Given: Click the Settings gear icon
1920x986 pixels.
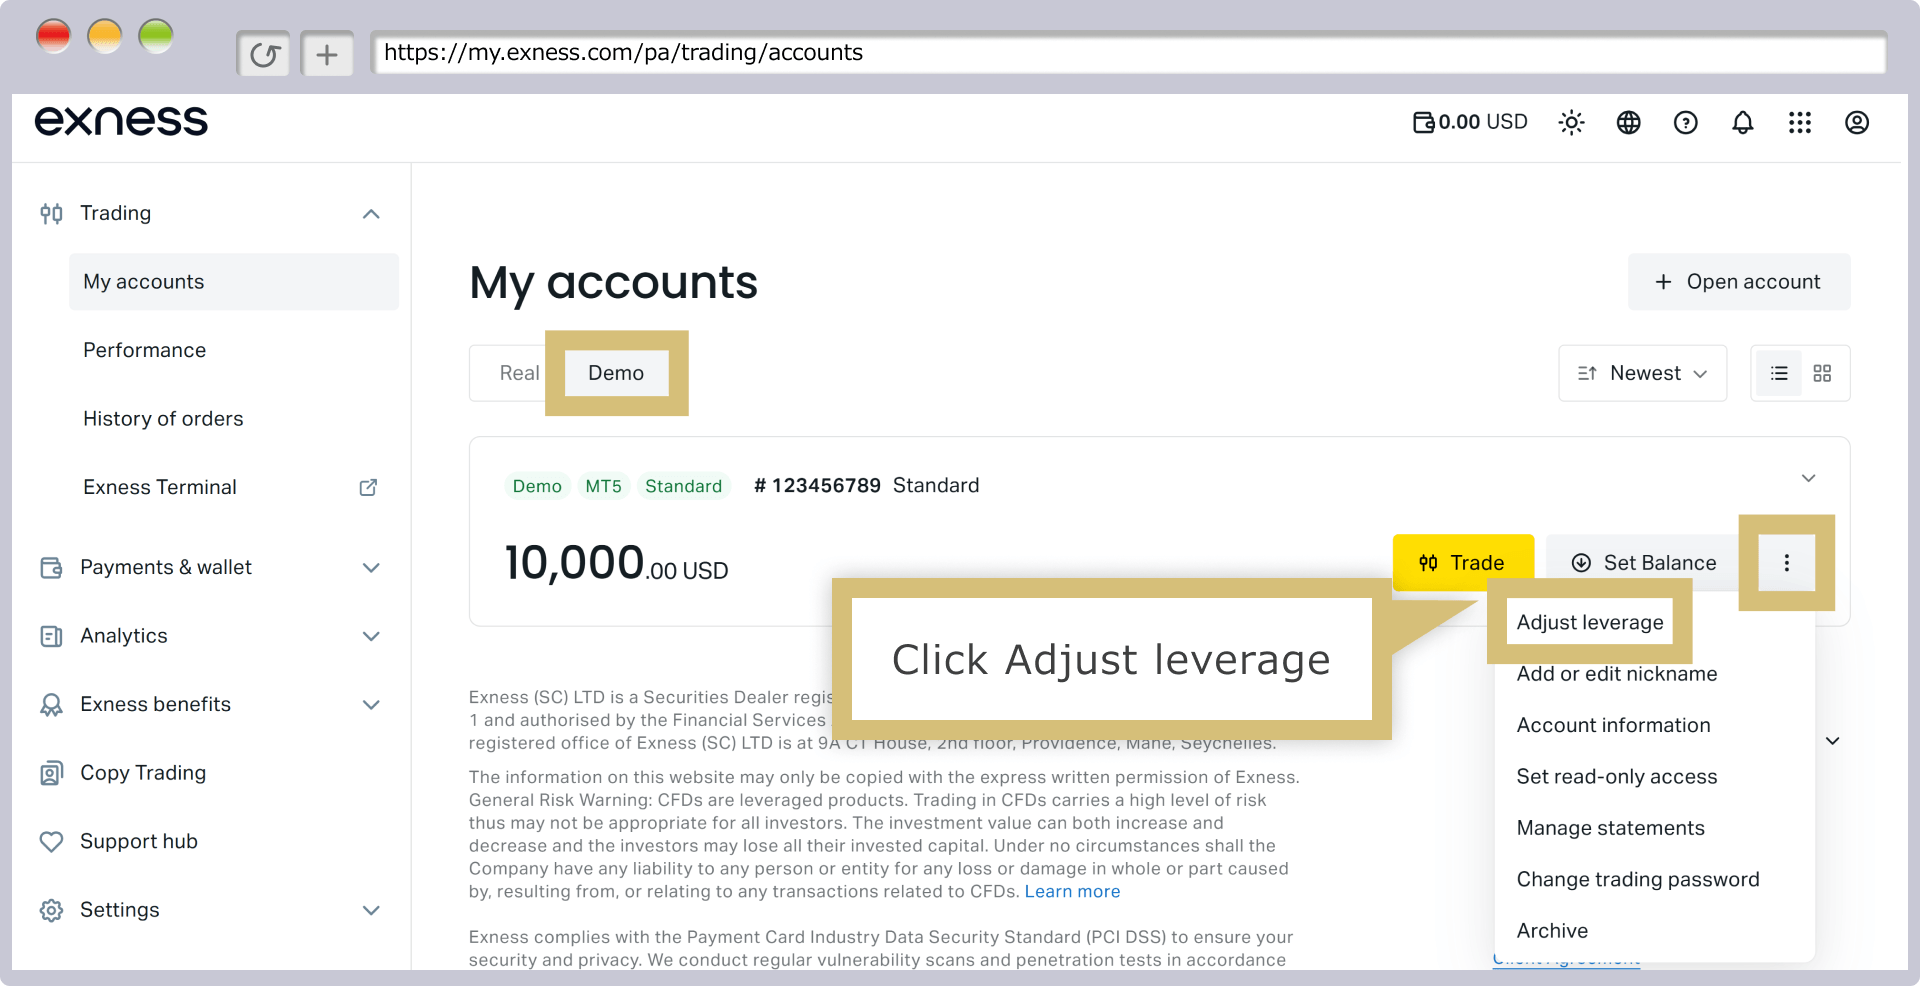Looking at the screenshot, I should pyautogui.click(x=51, y=910).
